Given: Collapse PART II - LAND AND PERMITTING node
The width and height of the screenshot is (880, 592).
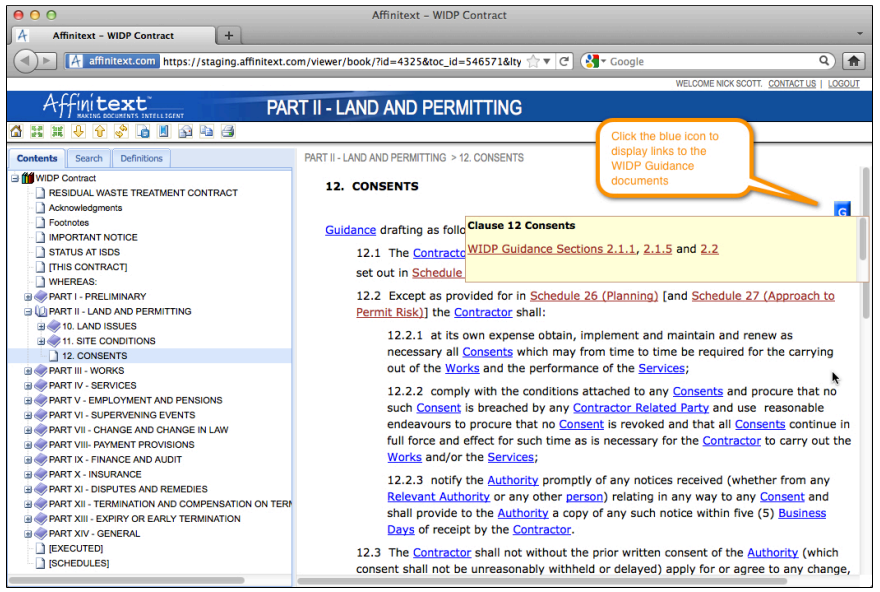Looking at the screenshot, I should (28, 312).
